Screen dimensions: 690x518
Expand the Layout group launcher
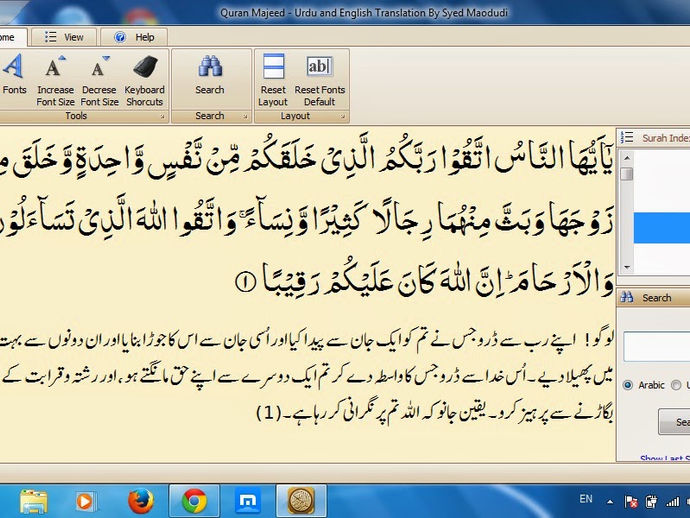pyautogui.click(x=342, y=117)
